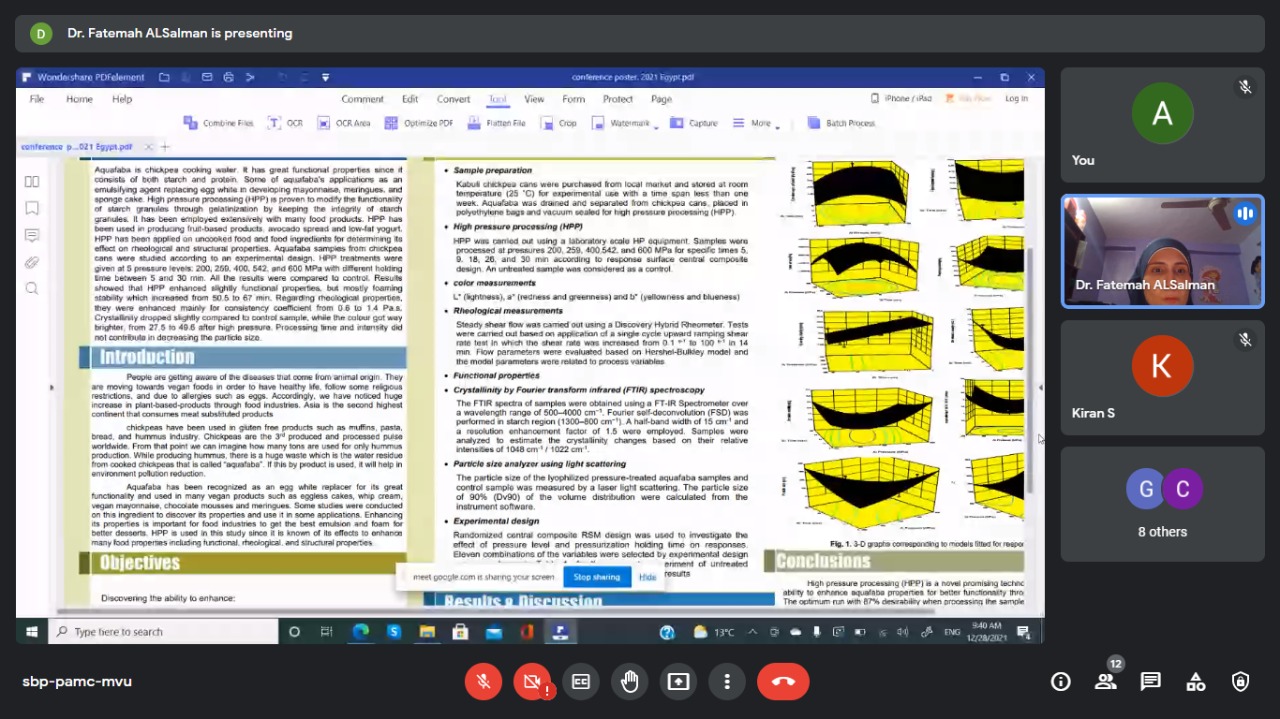The height and width of the screenshot is (719, 1280).
Task: Expand the quick access toolbar dropdown
Action: [326, 77]
